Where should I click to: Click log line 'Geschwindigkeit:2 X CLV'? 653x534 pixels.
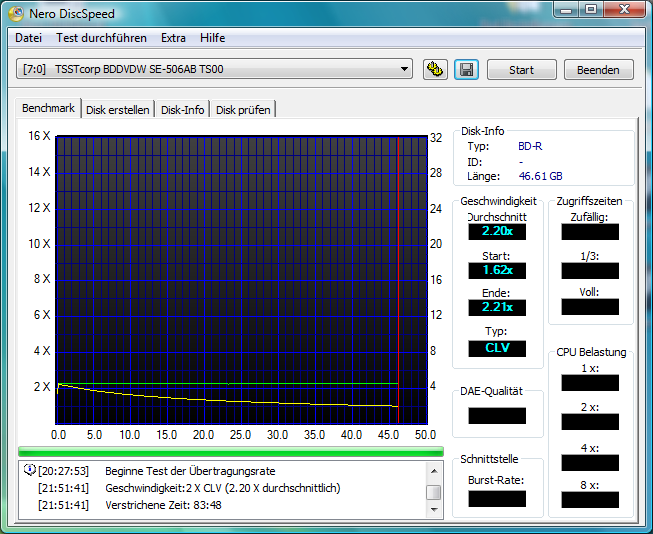[222, 488]
